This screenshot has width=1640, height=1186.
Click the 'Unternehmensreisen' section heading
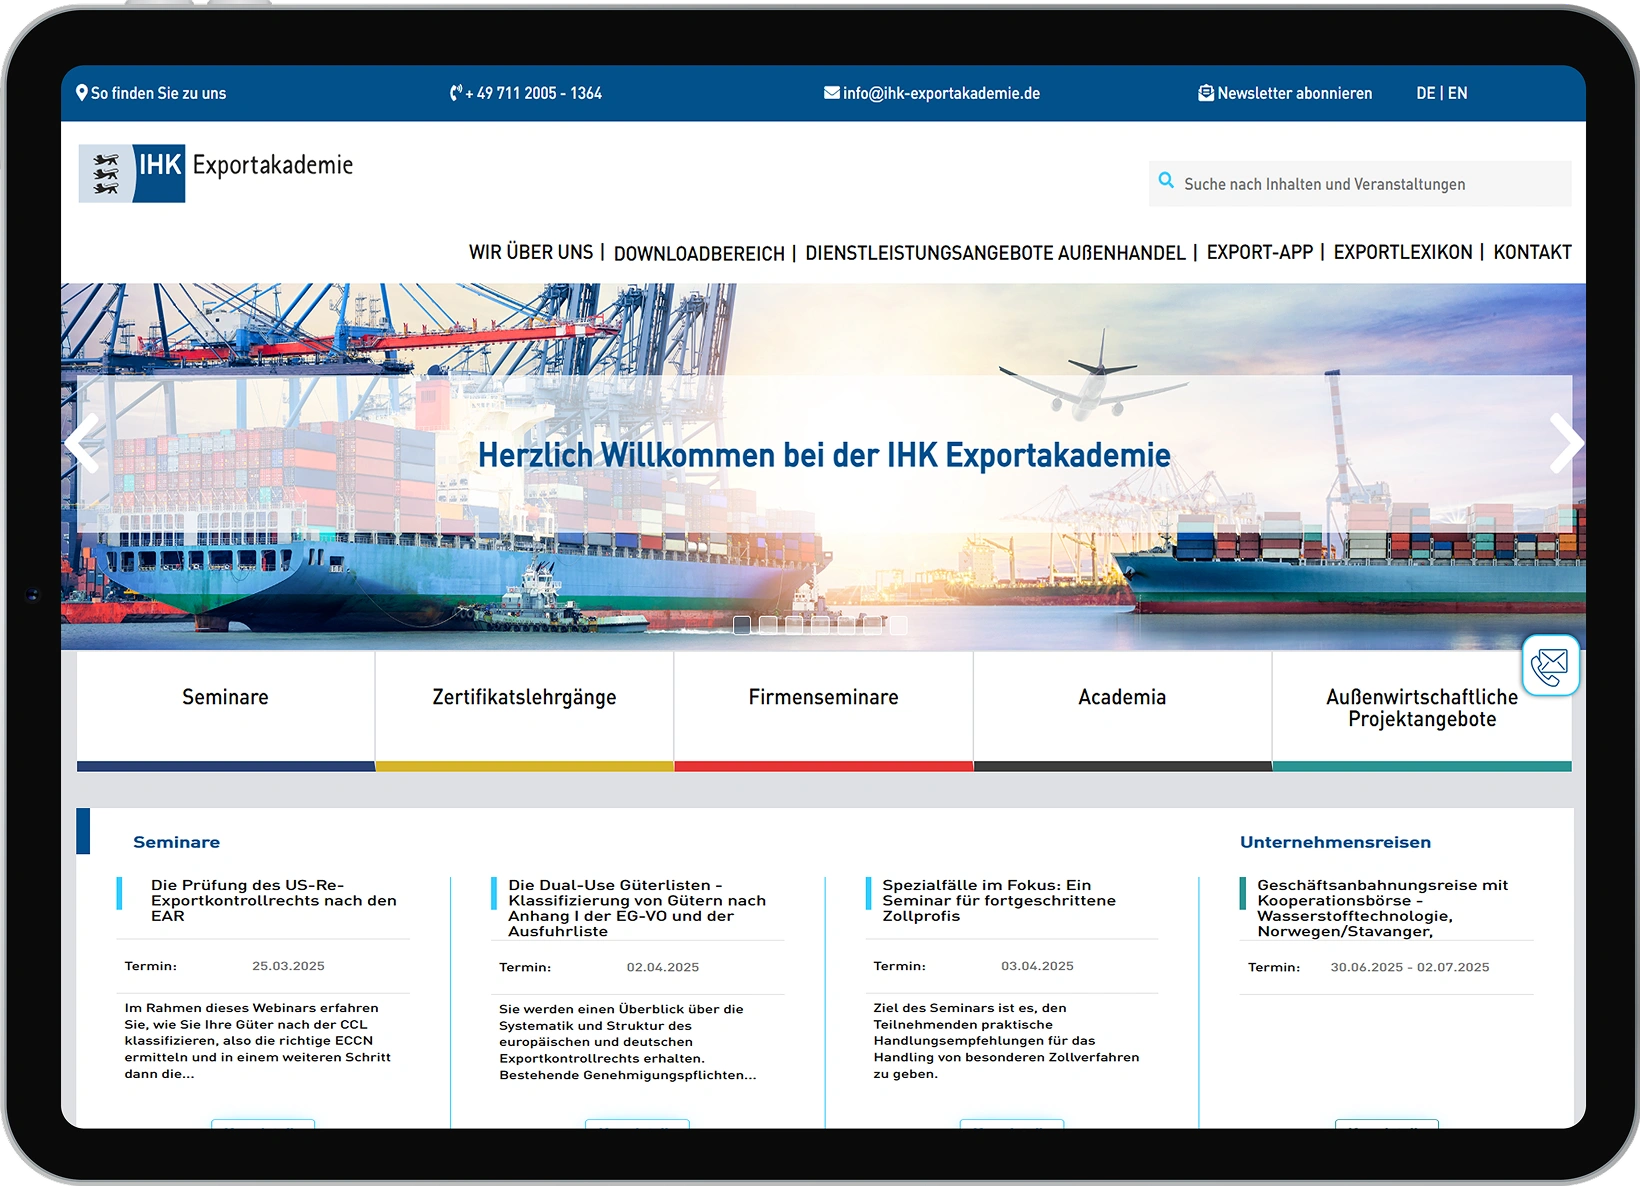[x=1335, y=842]
